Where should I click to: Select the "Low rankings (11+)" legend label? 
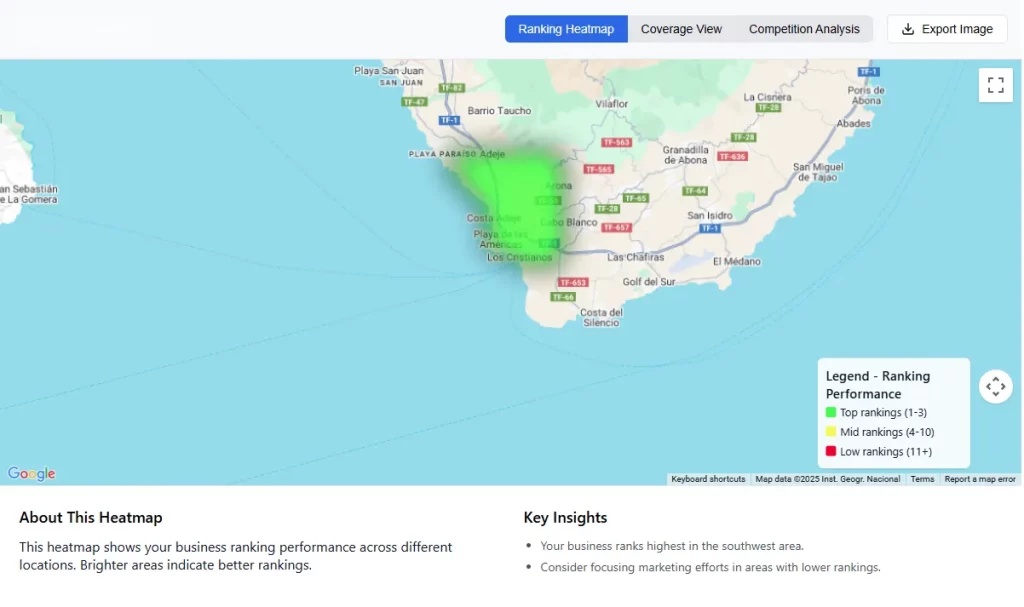point(886,451)
